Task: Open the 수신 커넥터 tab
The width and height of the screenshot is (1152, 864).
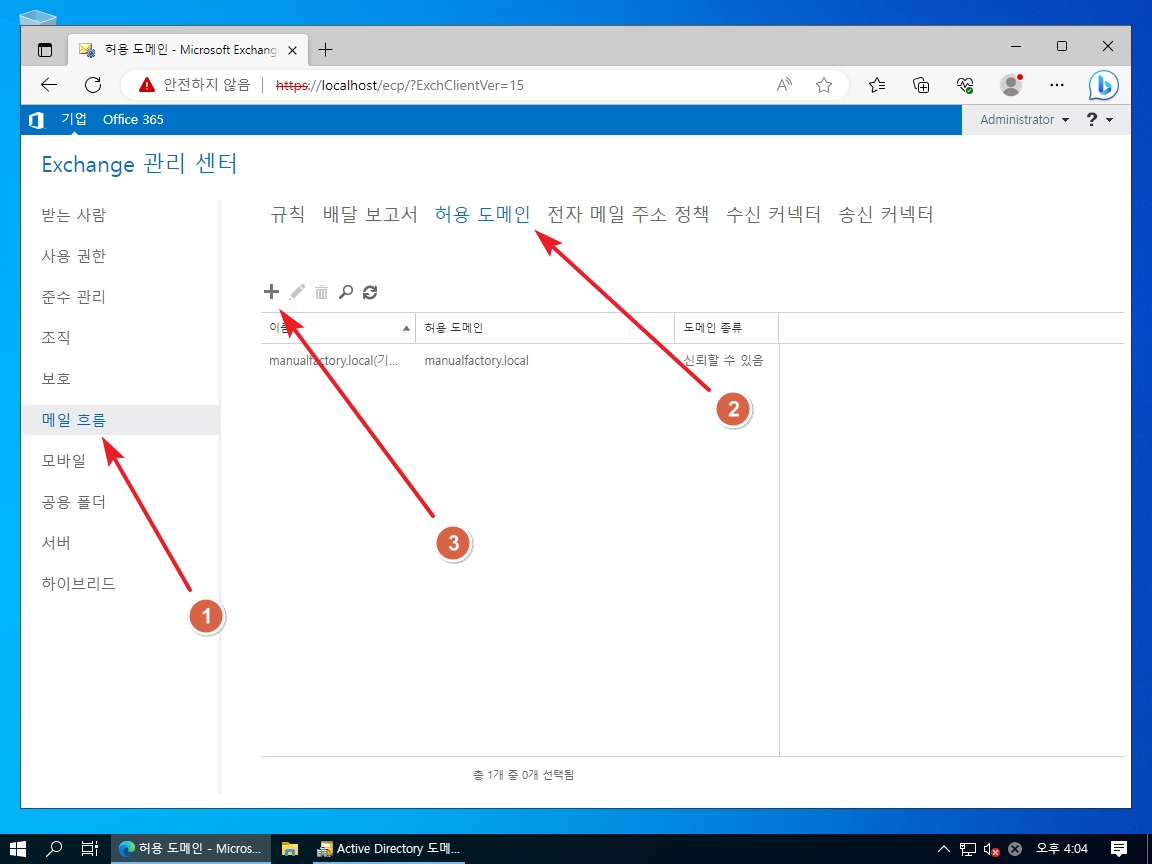Action: [x=773, y=215]
